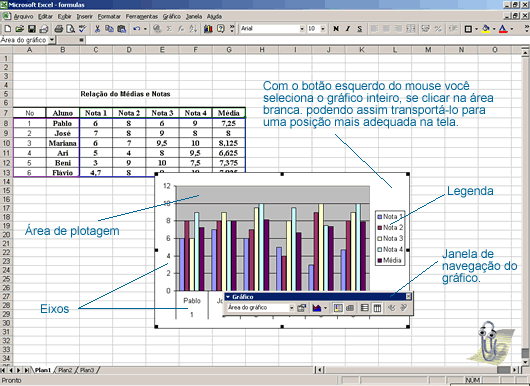Screen dimensions: 530x386
Task: Click the Save floppy disk icon
Action: coord(31,29)
